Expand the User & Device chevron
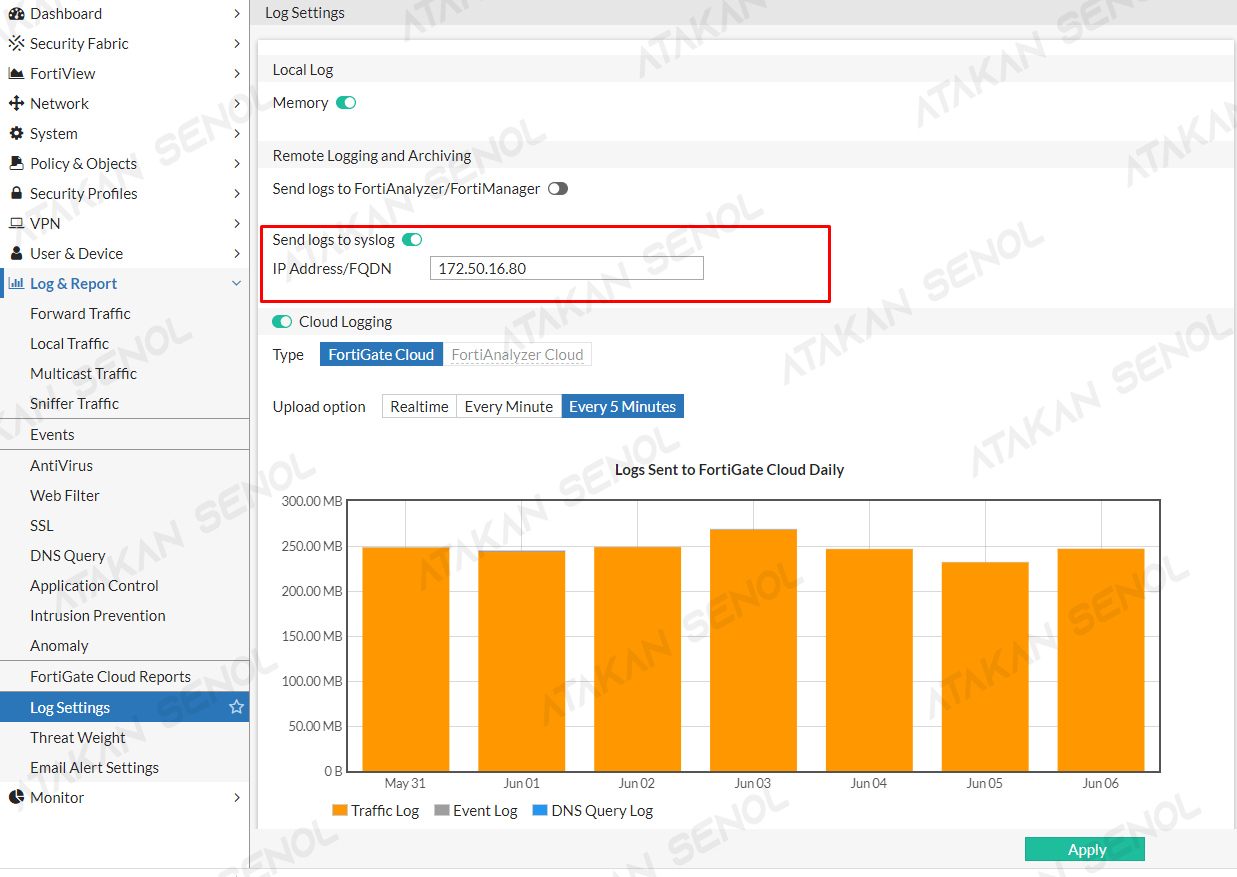The image size is (1237, 877). [x=237, y=254]
